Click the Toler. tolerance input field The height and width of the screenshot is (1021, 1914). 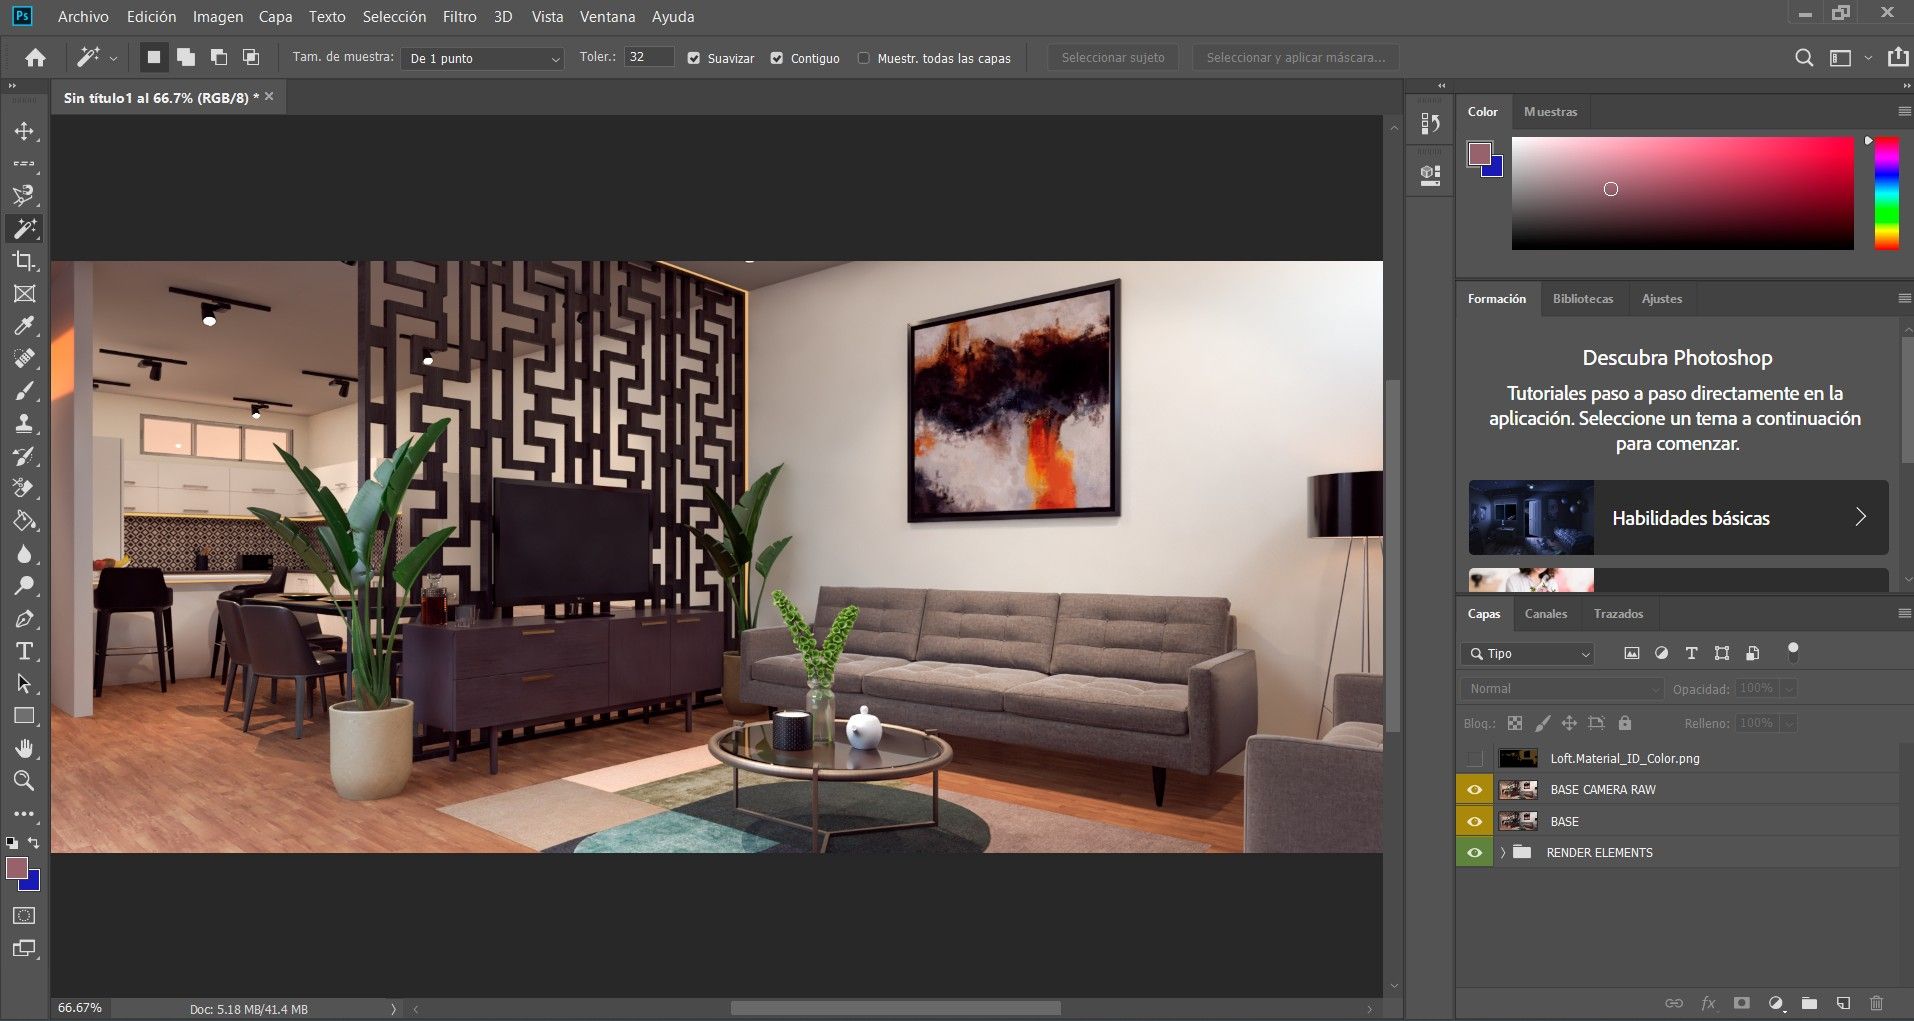pos(649,58)
